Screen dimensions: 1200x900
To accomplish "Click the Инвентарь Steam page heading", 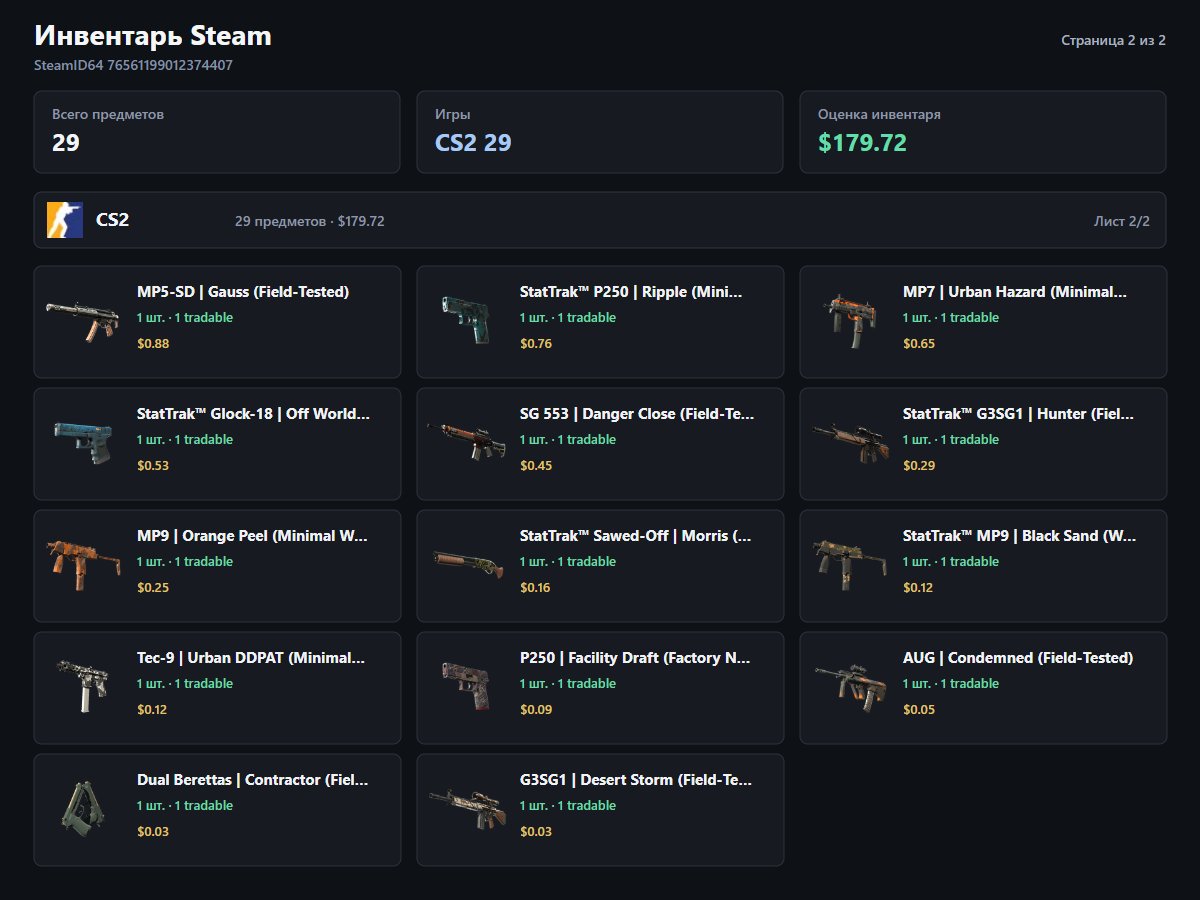I will pos(153,37).
